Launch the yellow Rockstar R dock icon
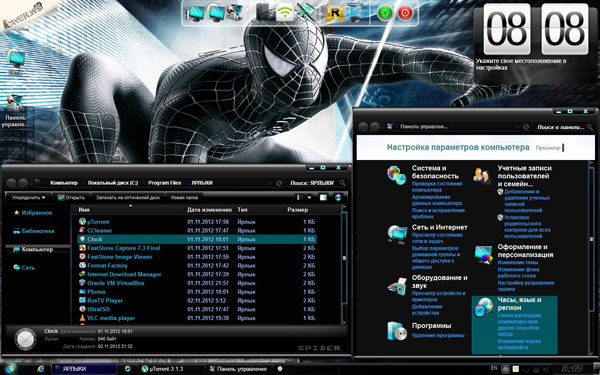Viewport: 600px width, 375px height. click(x=334, y=13)
